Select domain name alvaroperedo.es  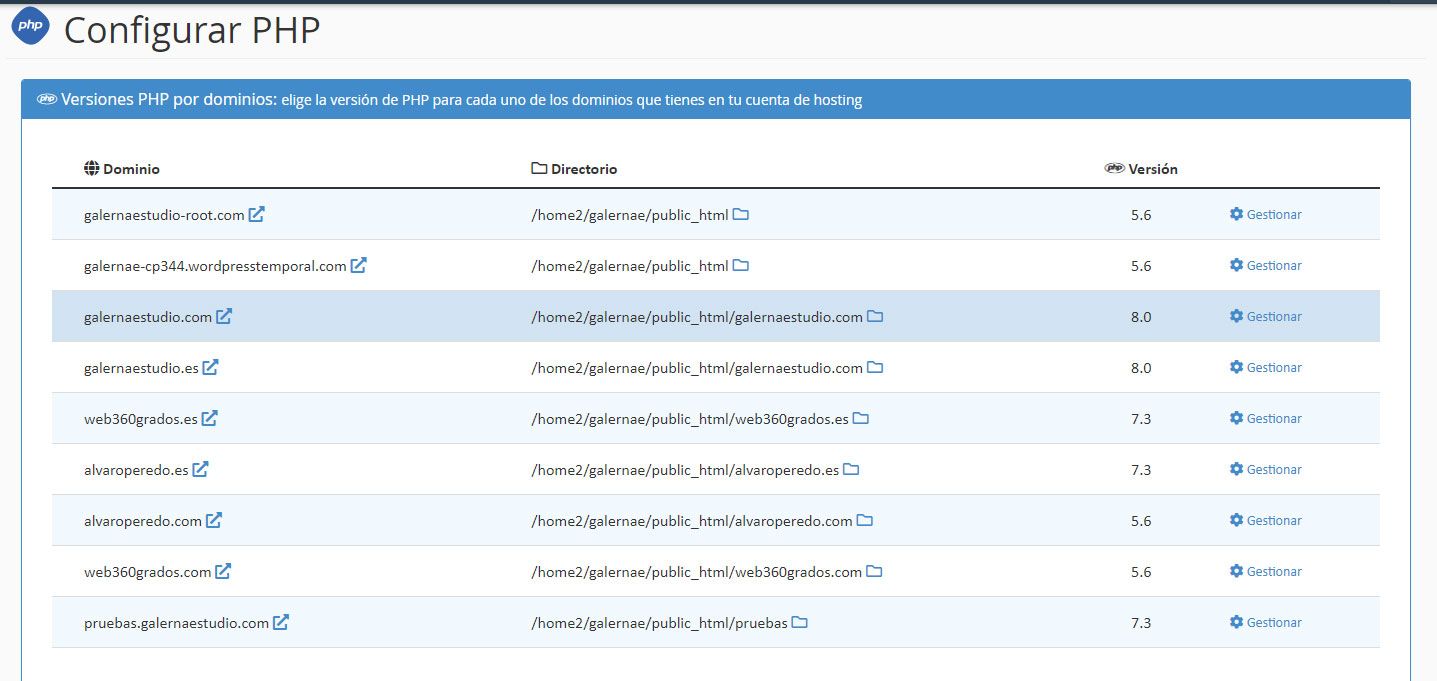[x=136, y=470]
